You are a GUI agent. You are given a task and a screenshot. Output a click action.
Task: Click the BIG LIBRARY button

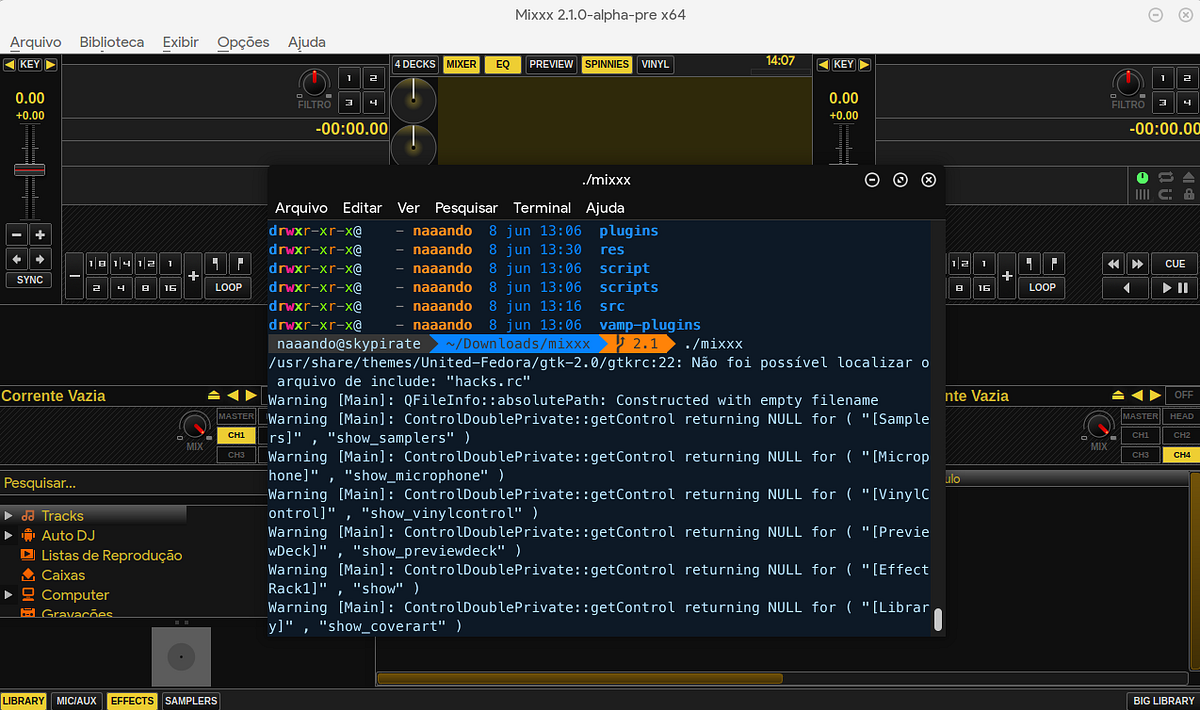tap(1162, 700)
